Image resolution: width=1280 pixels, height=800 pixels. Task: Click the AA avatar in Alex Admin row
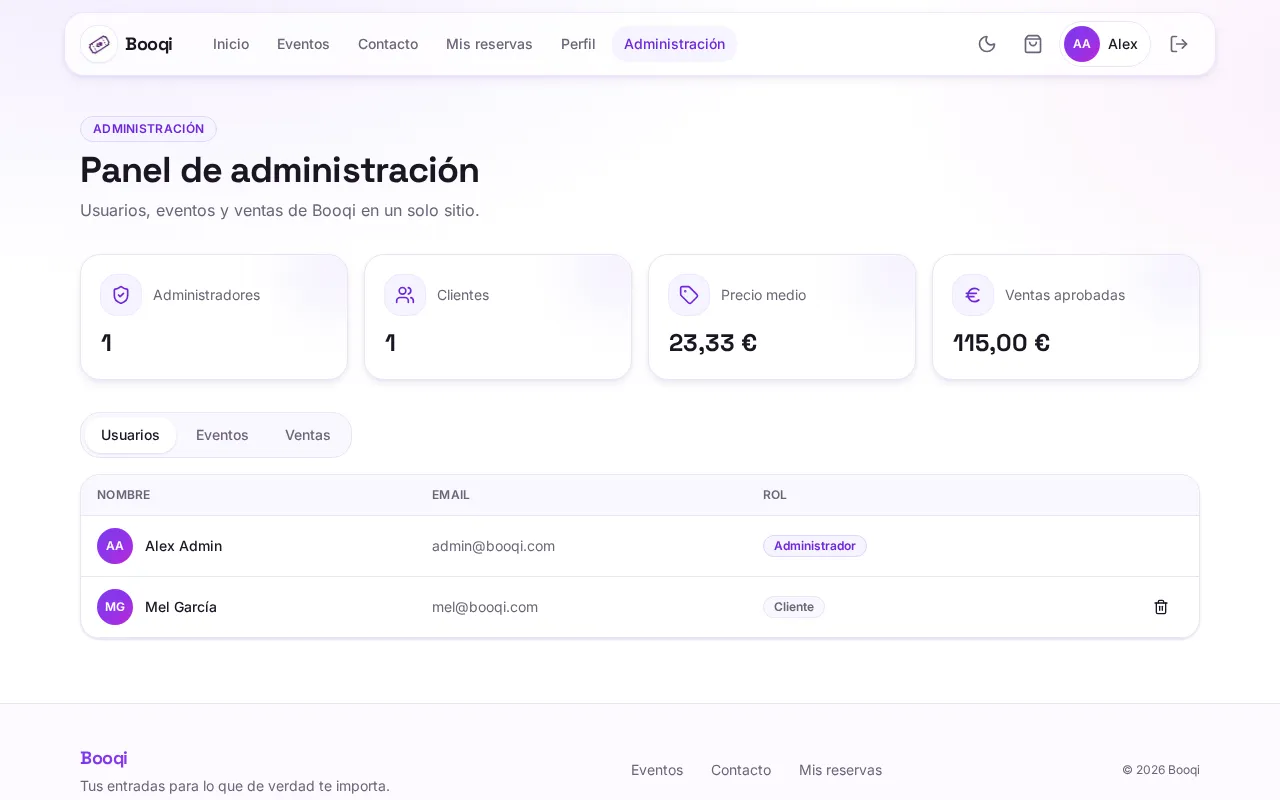click(115, 546)
